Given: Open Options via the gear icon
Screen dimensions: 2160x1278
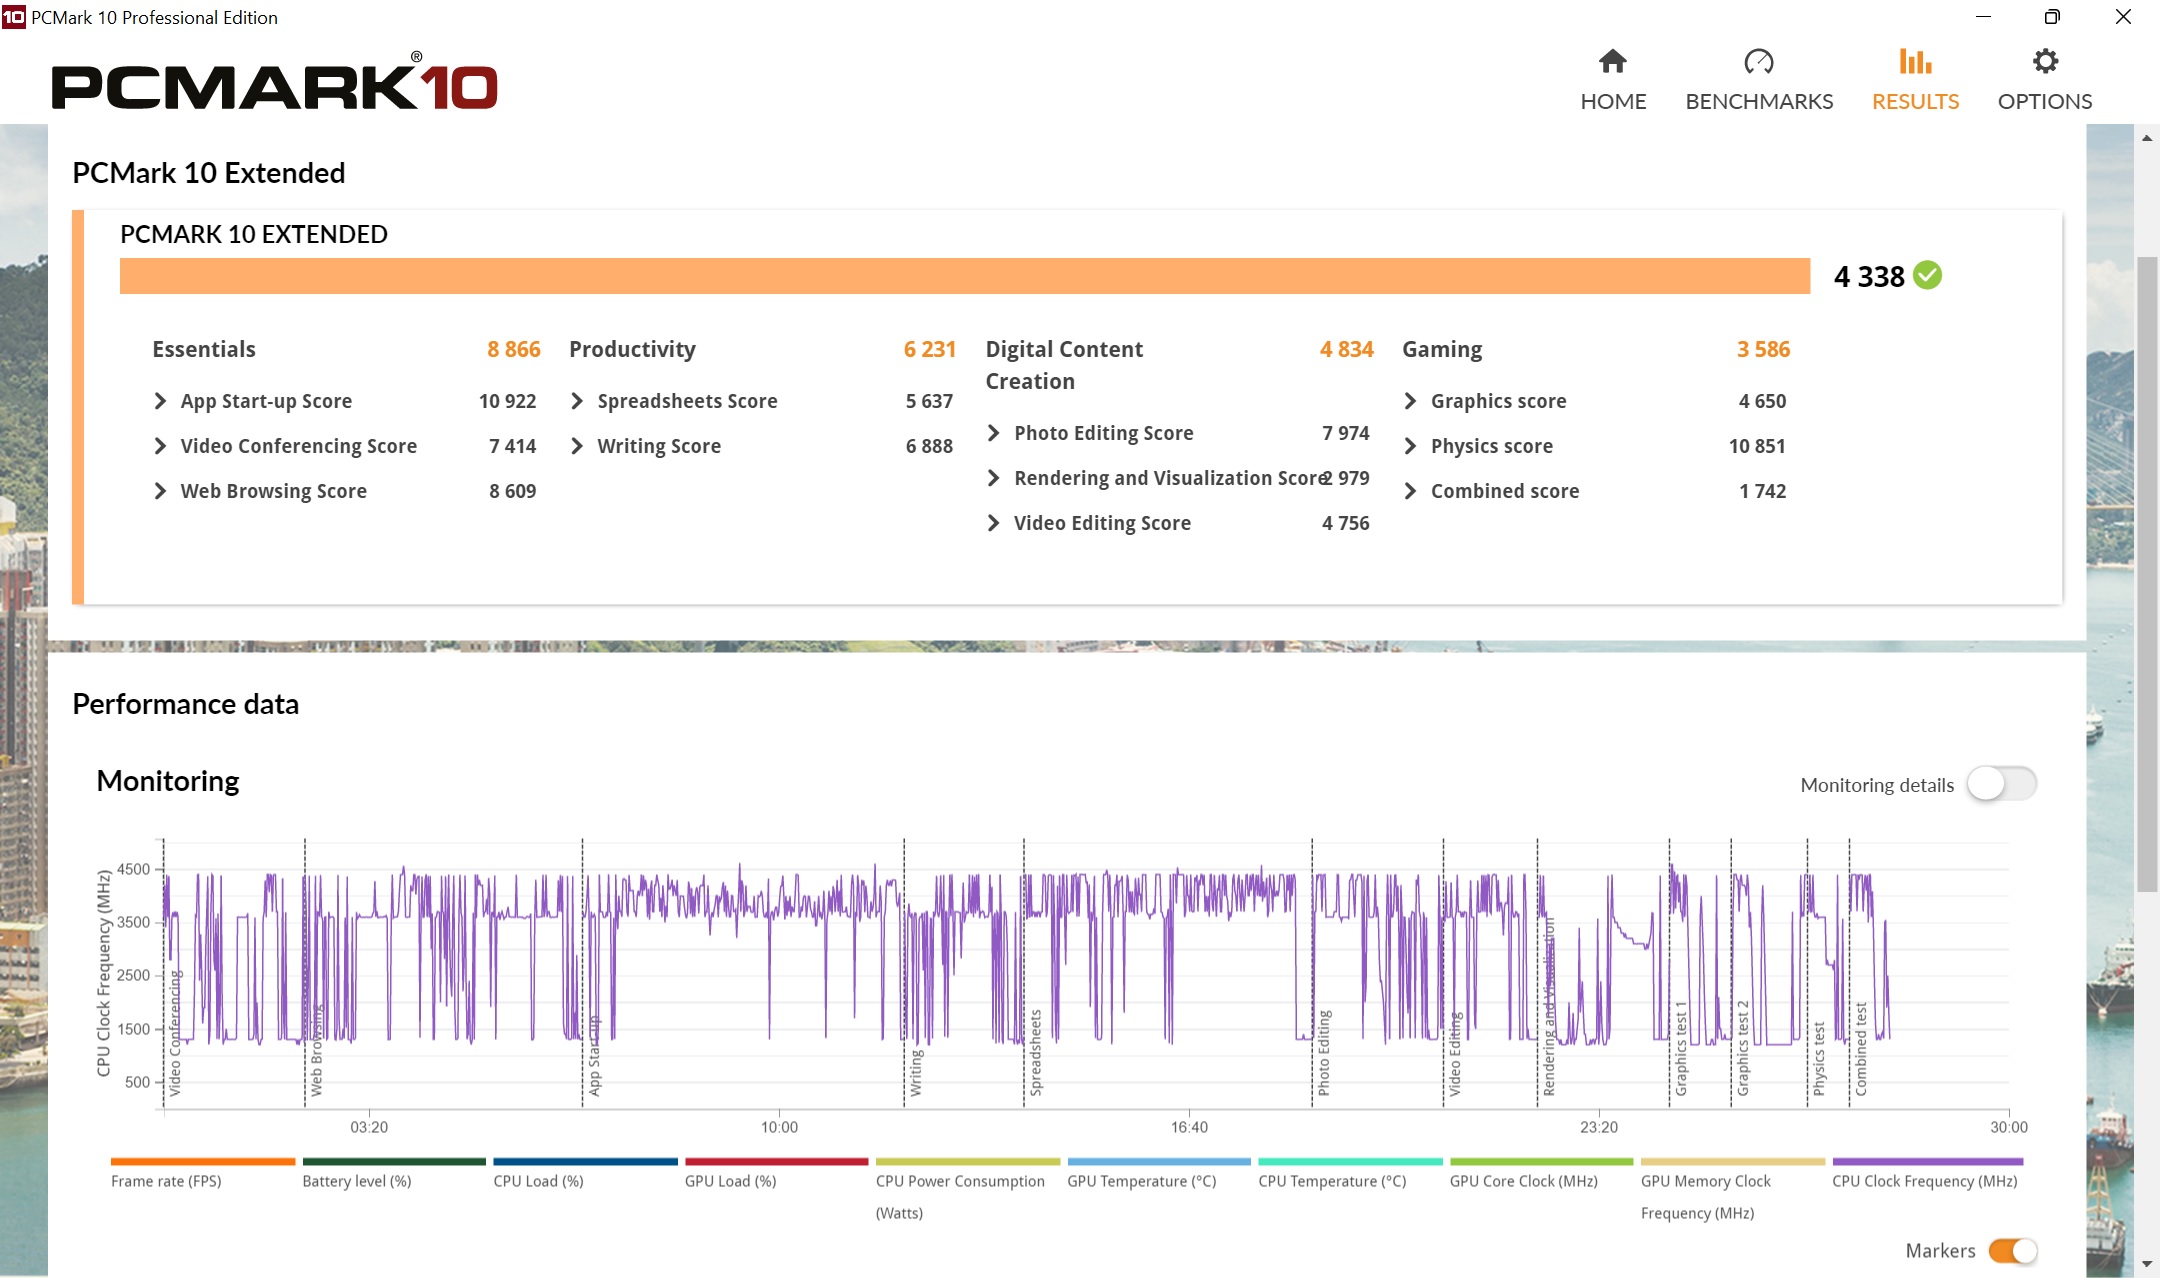Looking at the screenshot, I should (2045, 62).
